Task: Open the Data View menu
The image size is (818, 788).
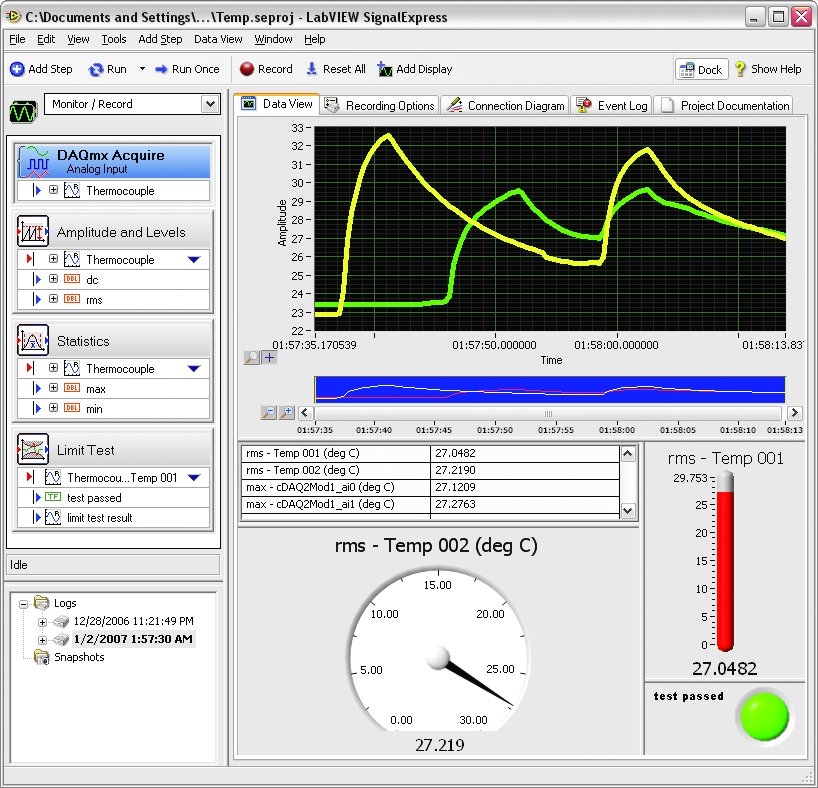Action: 218,39
